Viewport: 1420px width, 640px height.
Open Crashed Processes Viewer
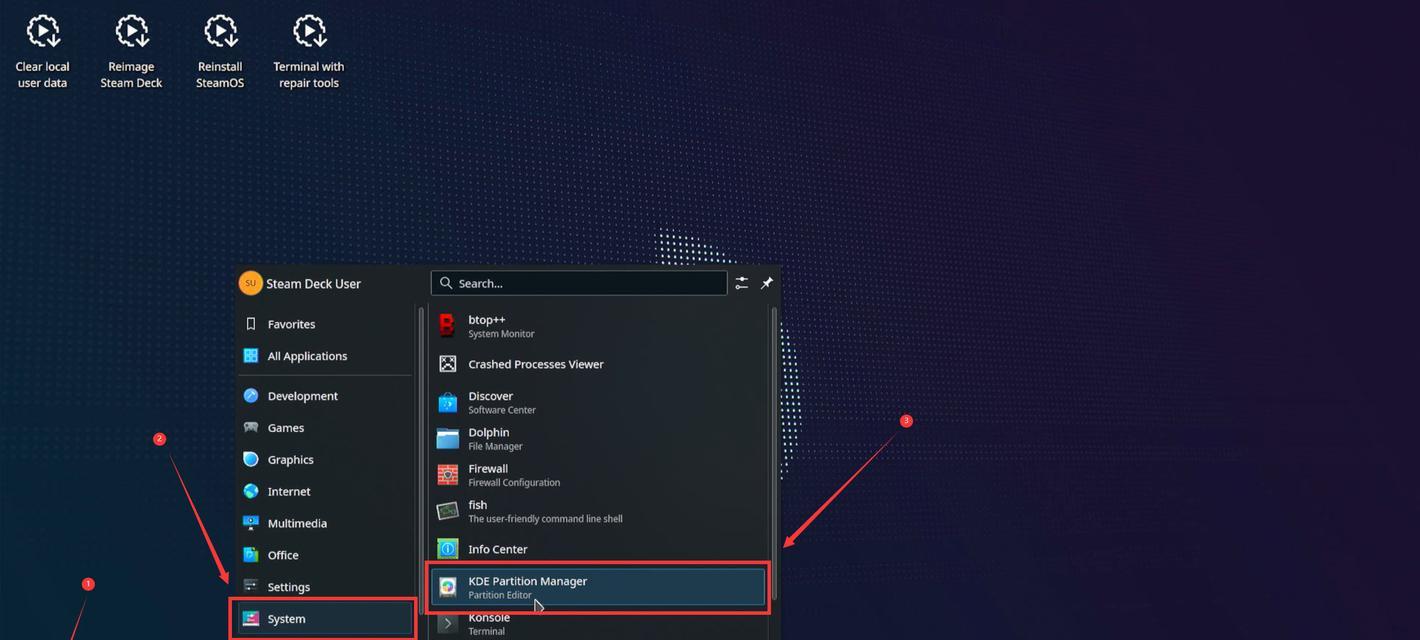tap(598, 364)
